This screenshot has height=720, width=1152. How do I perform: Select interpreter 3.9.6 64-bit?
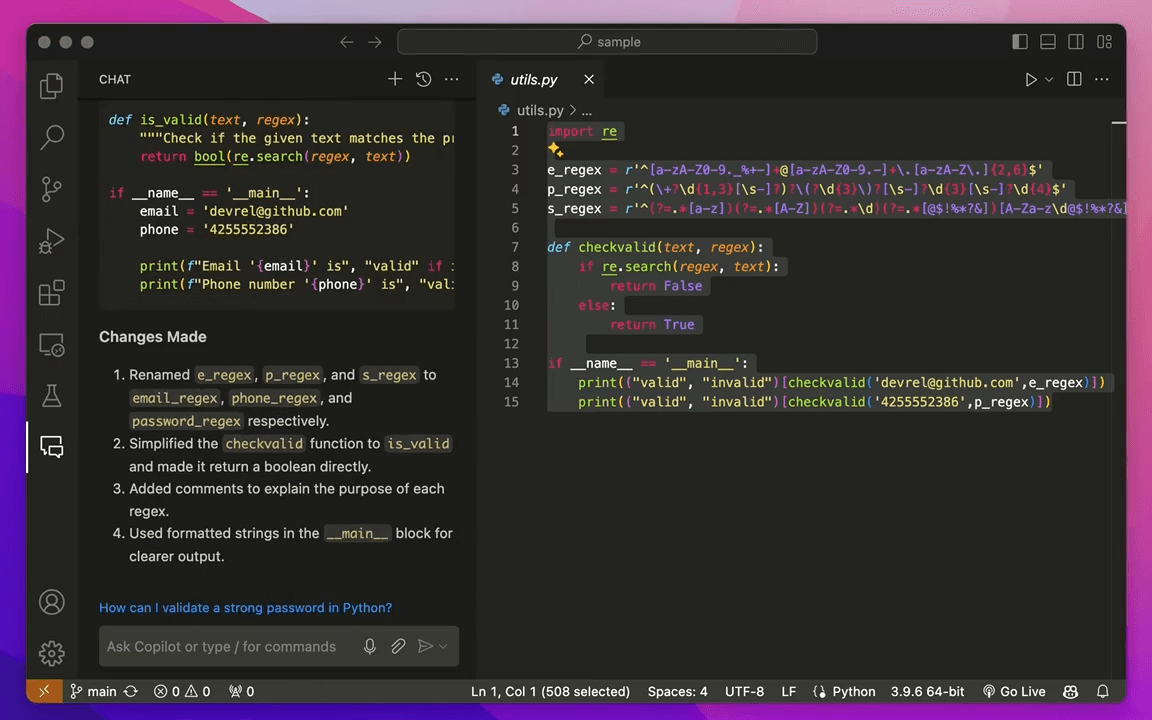coord(927,691)
